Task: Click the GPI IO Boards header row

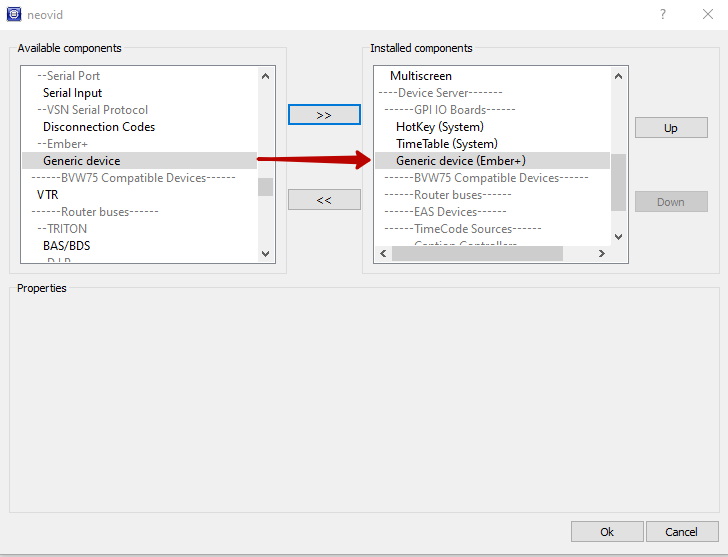Action: 492,110
